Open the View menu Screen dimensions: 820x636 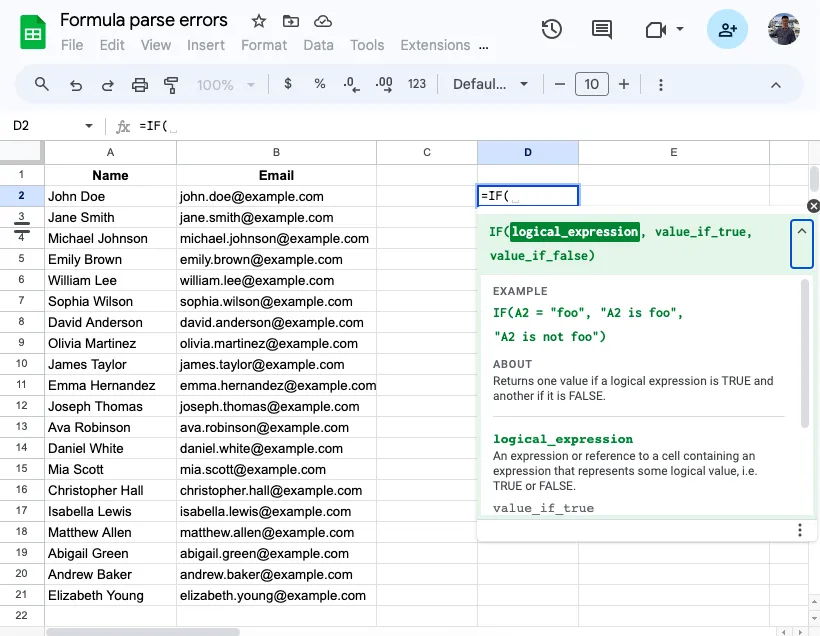pos(155,45)
